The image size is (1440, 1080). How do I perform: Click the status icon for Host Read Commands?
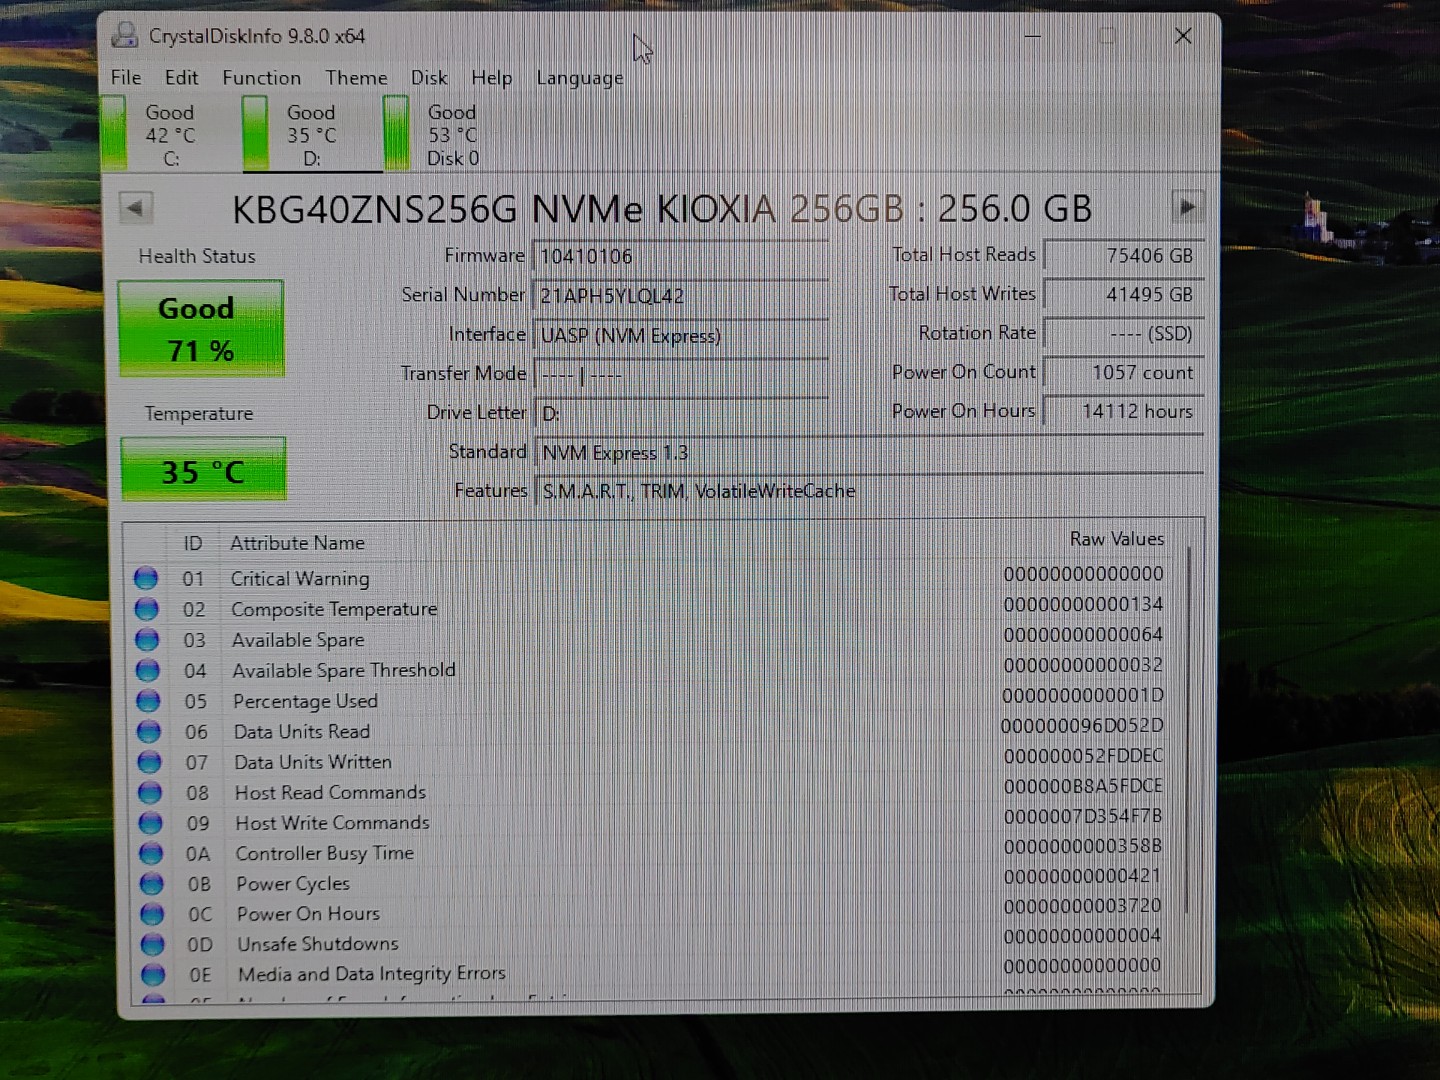pos(150,792)
